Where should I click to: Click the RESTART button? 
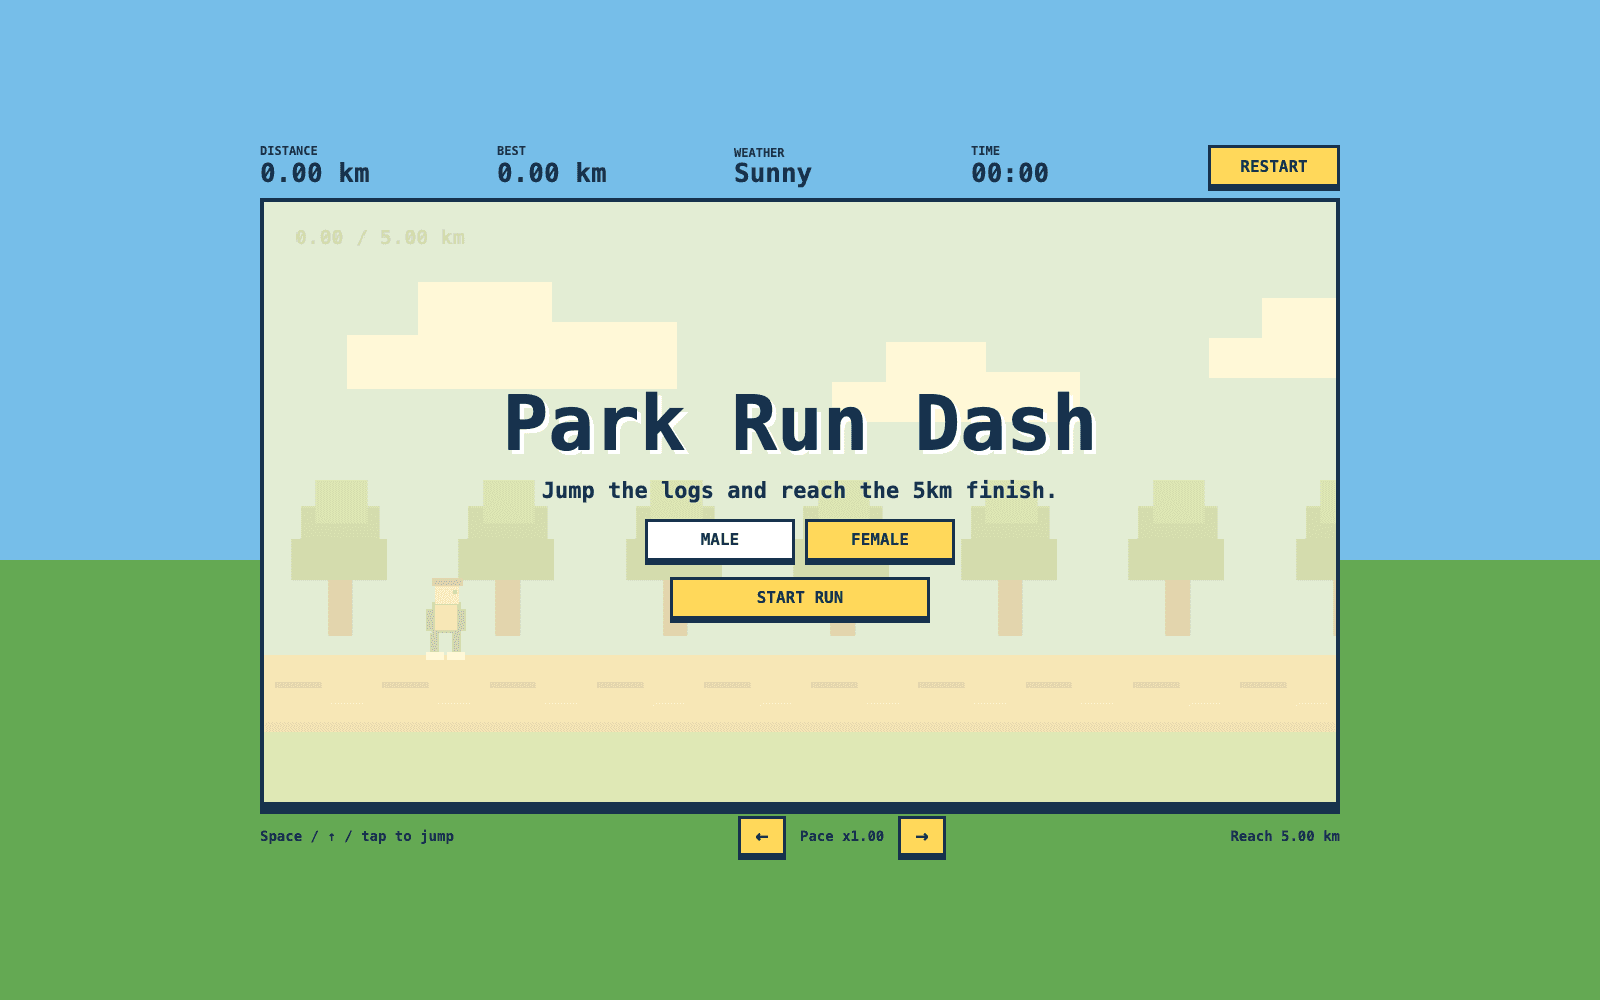[x=1273, y=167]
